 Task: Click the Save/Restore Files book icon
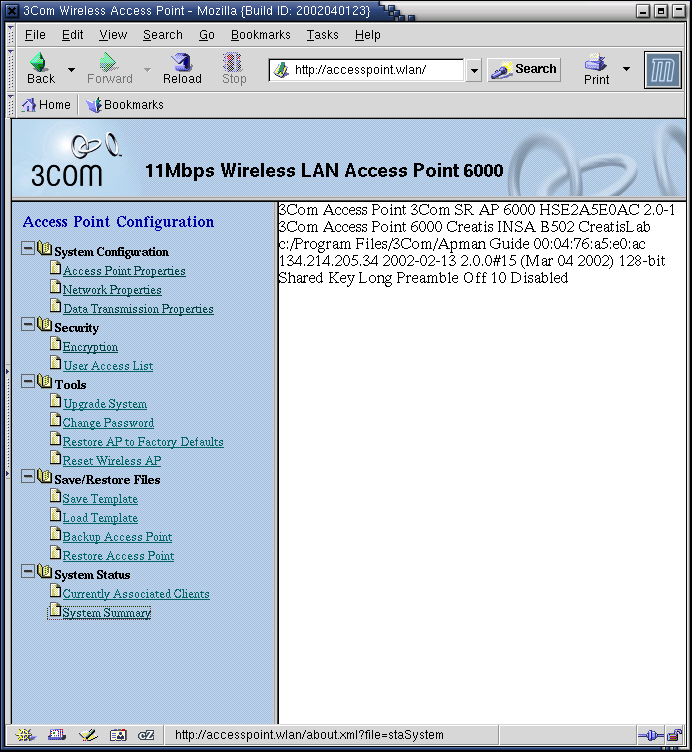point(44,476)
